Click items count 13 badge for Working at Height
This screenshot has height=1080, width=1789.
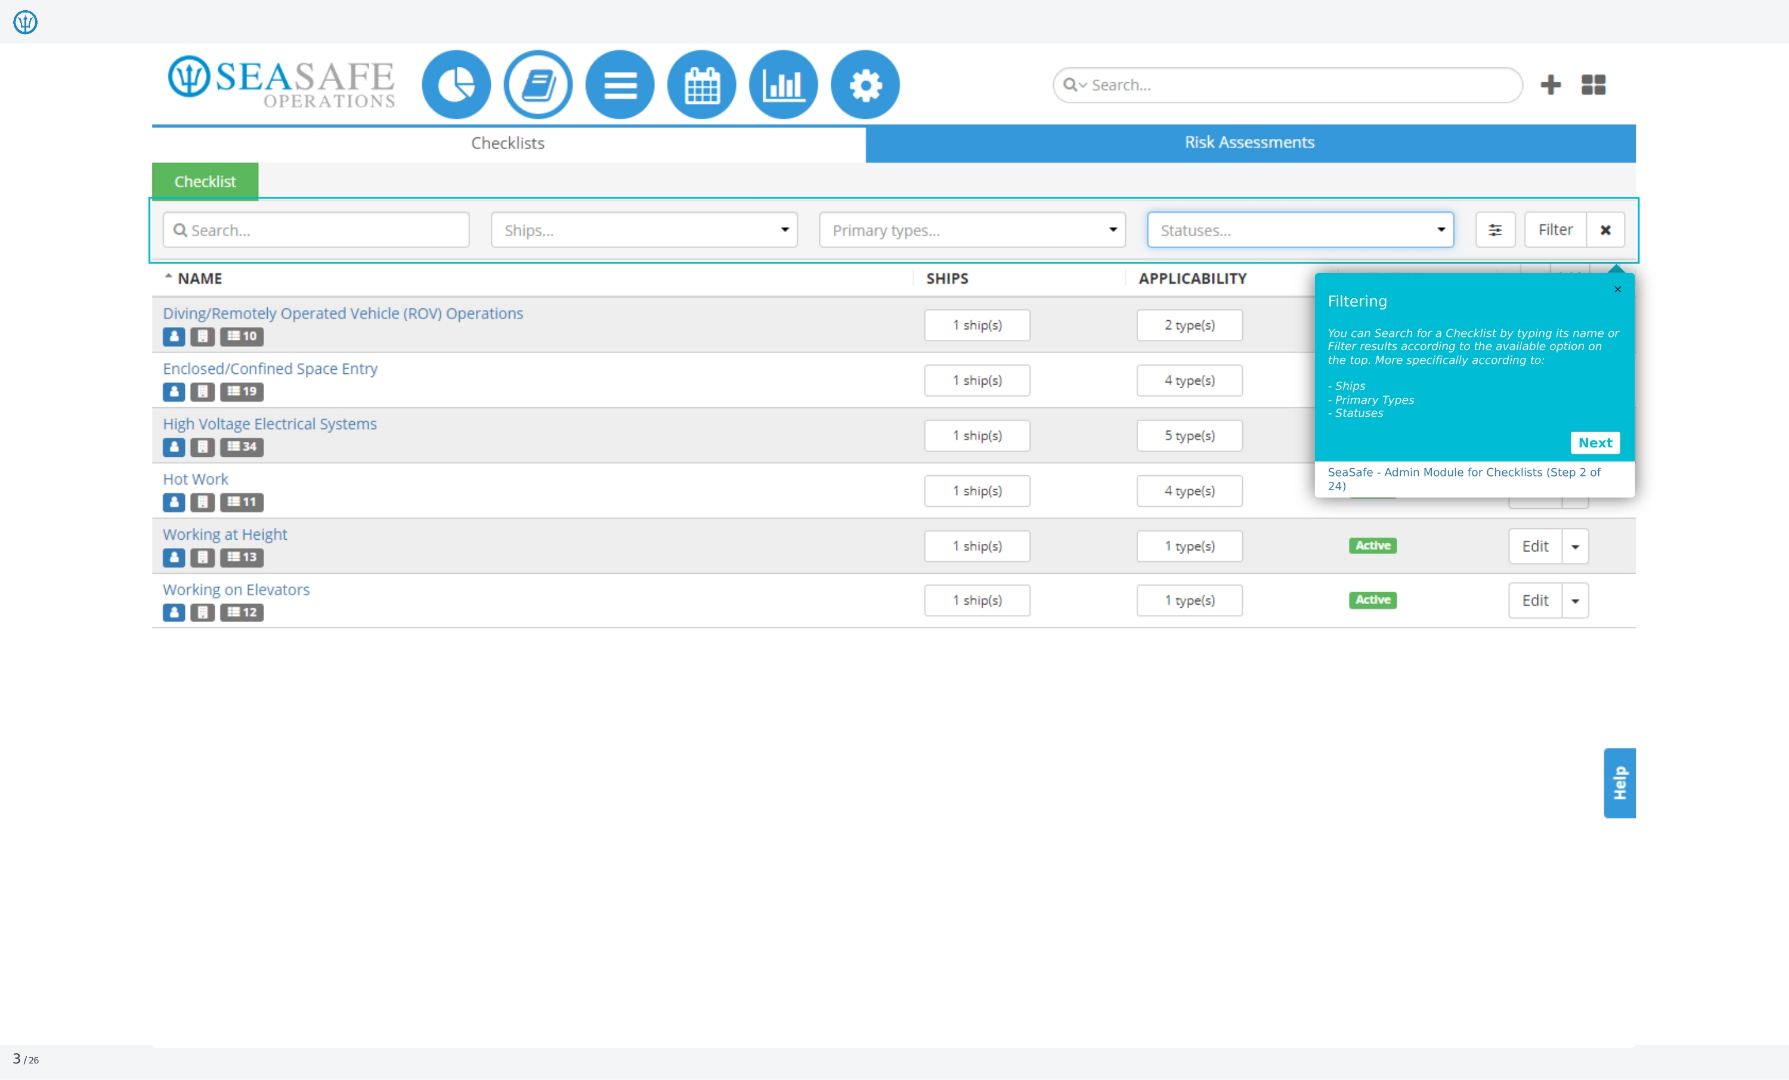[242, 558]
